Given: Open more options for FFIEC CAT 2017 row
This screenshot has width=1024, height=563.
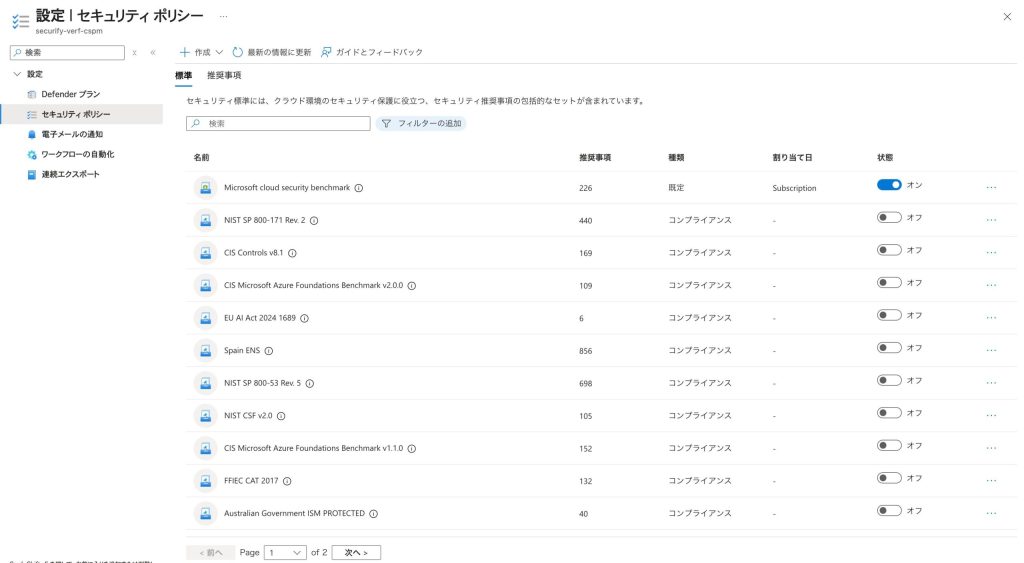Looking at the screenshot, I should click(991, 481).
